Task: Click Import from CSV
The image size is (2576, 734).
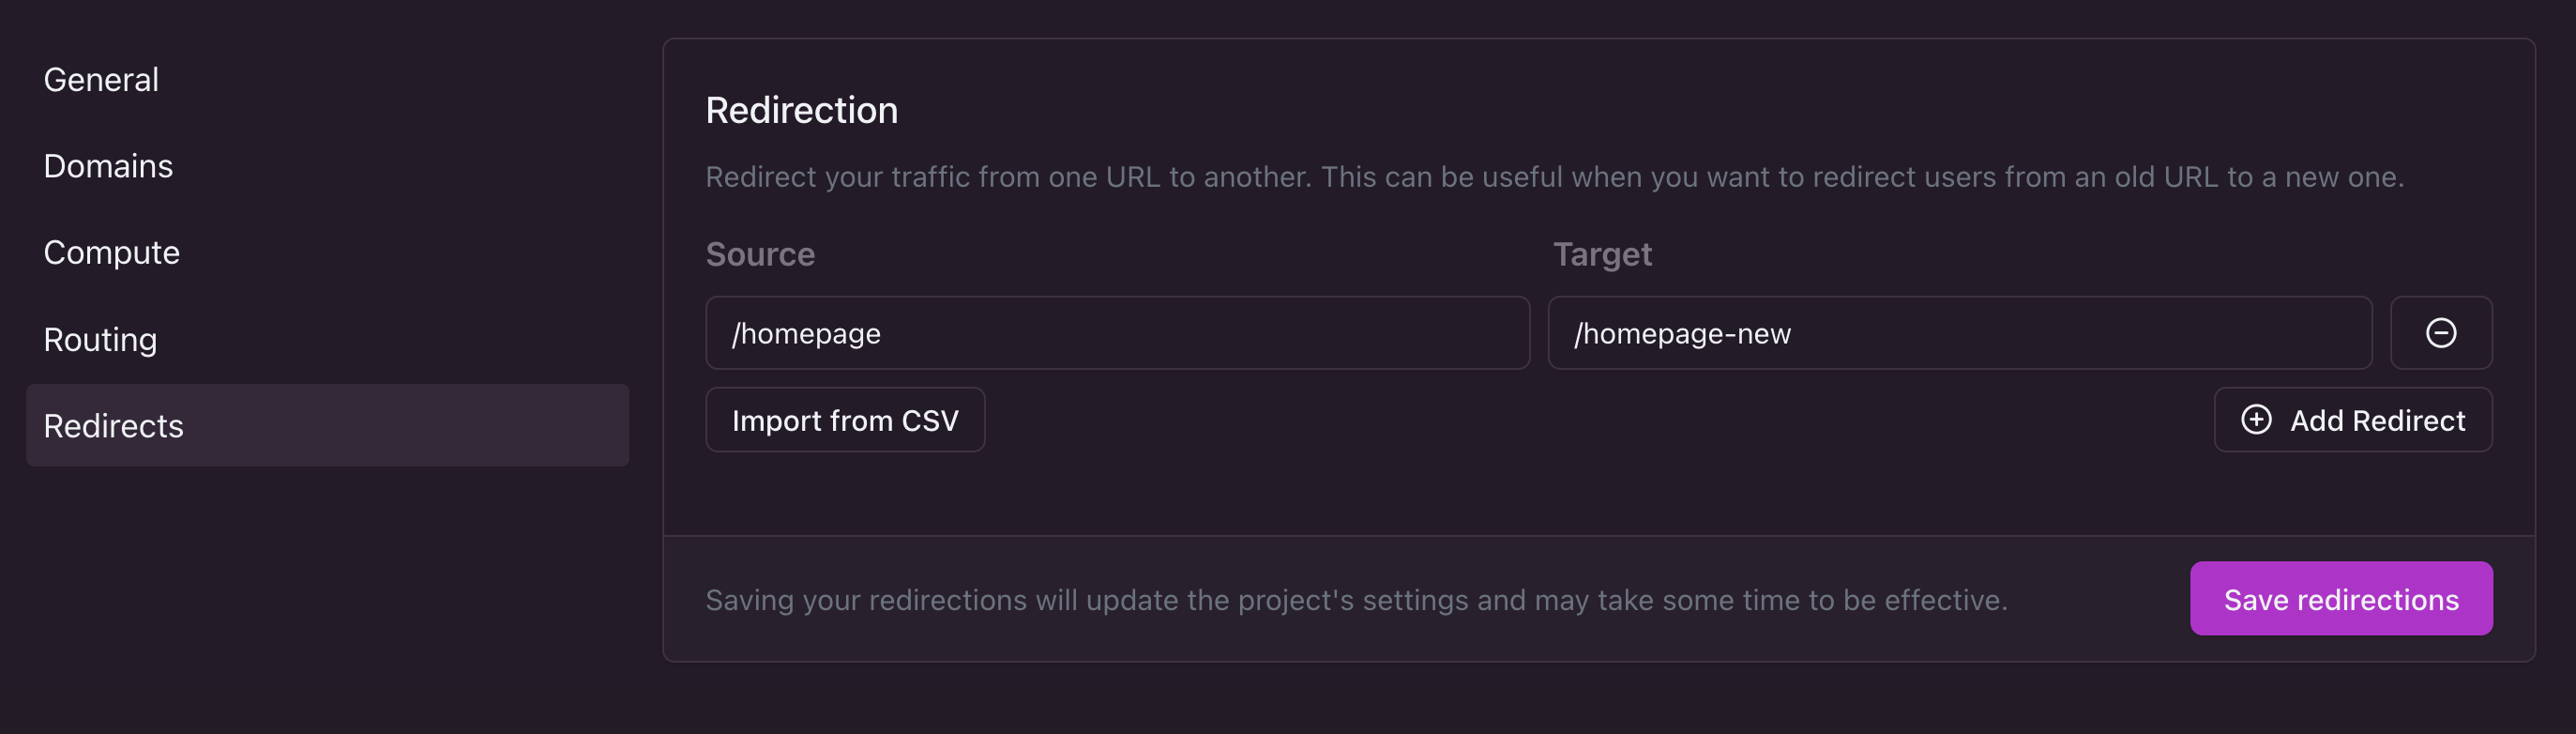Action: [x=845, y=420]
